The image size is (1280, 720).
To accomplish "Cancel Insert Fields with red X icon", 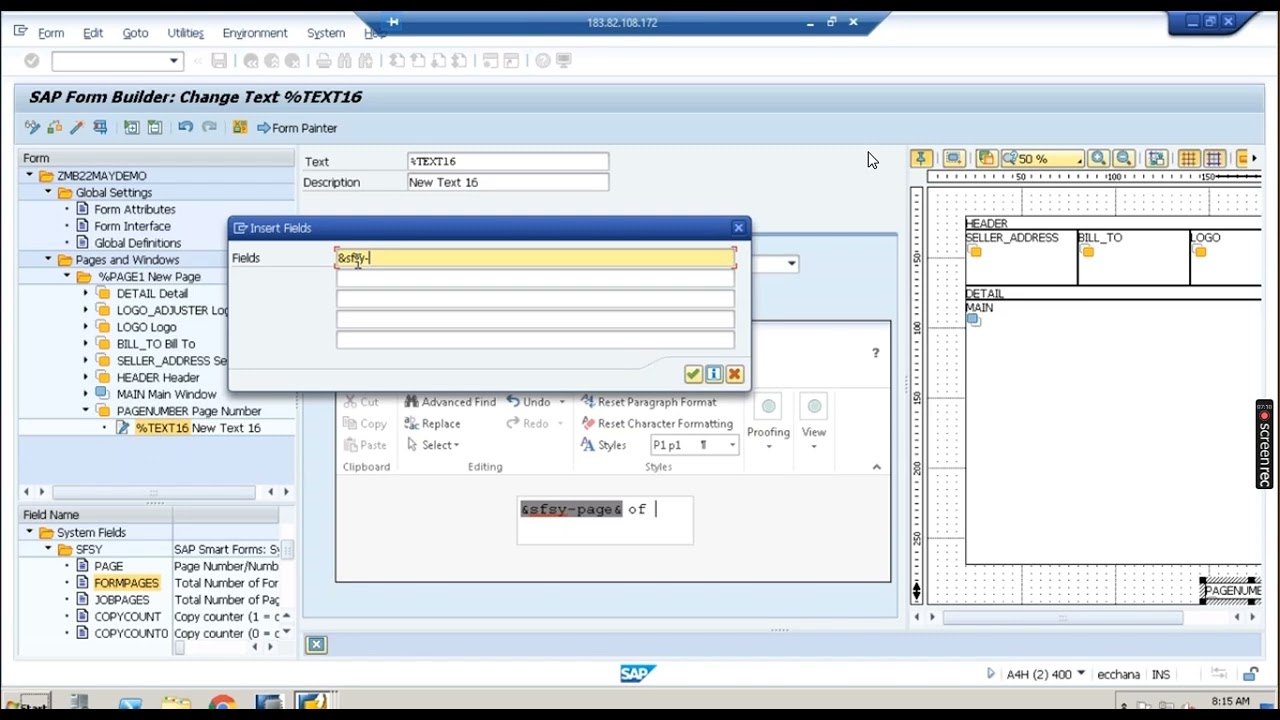I will tap(735, 374).
